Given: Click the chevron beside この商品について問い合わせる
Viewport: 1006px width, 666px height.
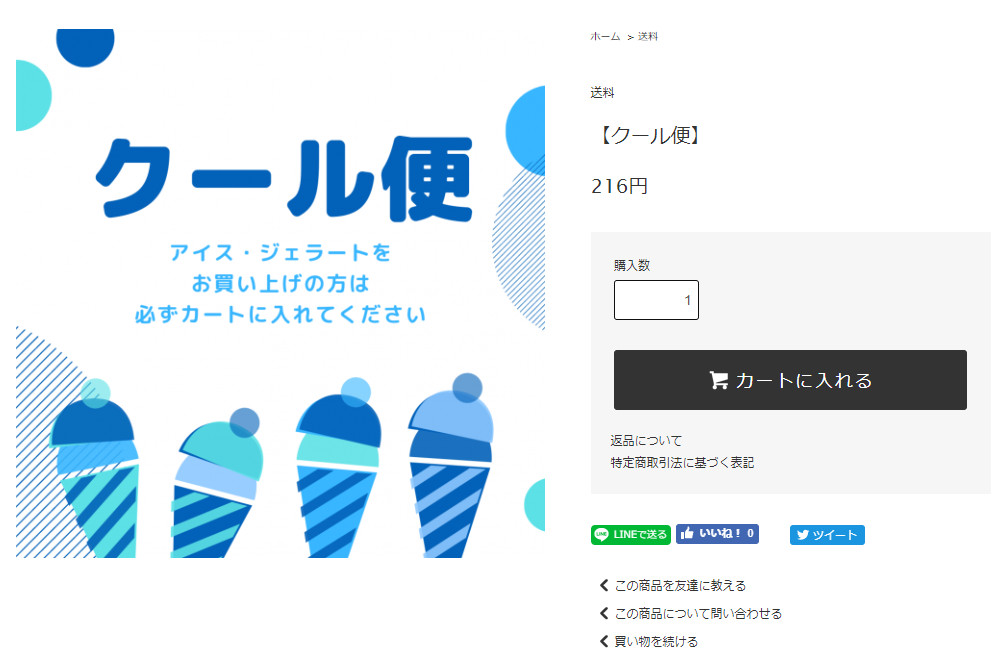Looking at the screenshot, I should 604,613.
